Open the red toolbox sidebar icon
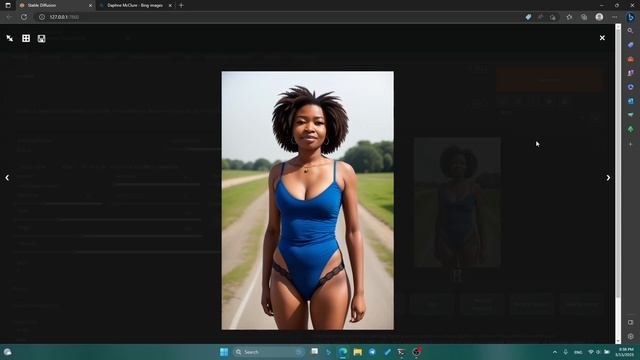The image size is (640, 360). coord(631,59)
